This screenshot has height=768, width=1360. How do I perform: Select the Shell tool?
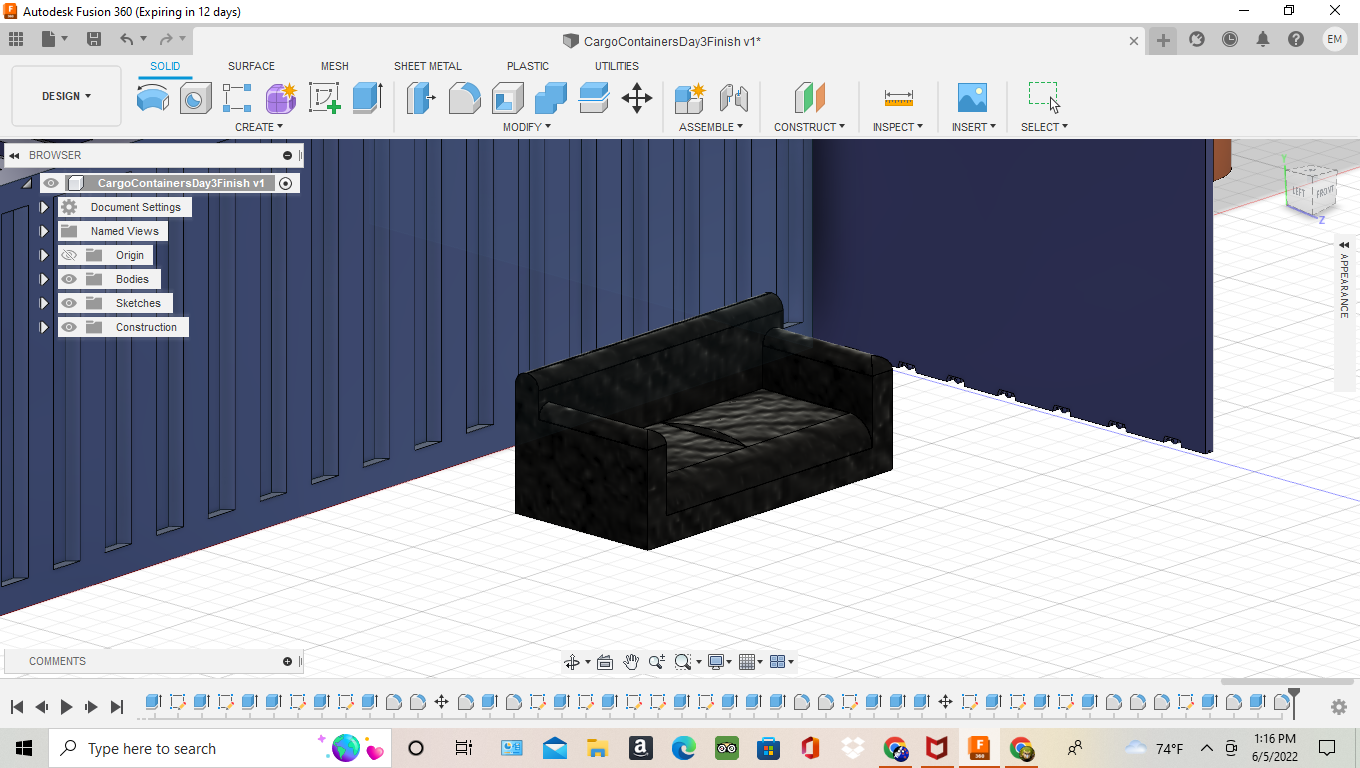[x=508, y=98]
